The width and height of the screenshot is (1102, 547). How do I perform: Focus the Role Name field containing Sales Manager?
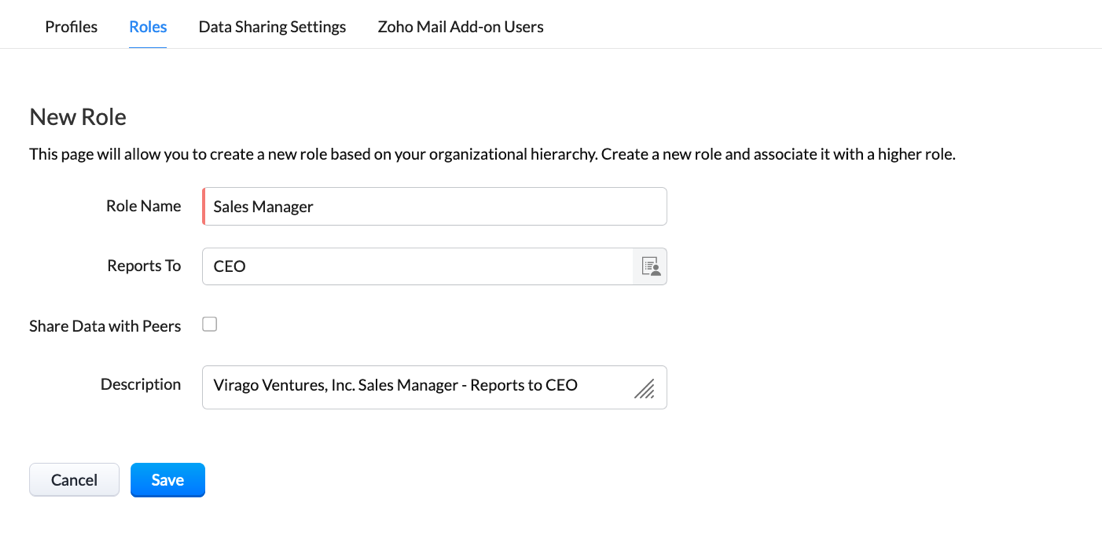[434, 207]
